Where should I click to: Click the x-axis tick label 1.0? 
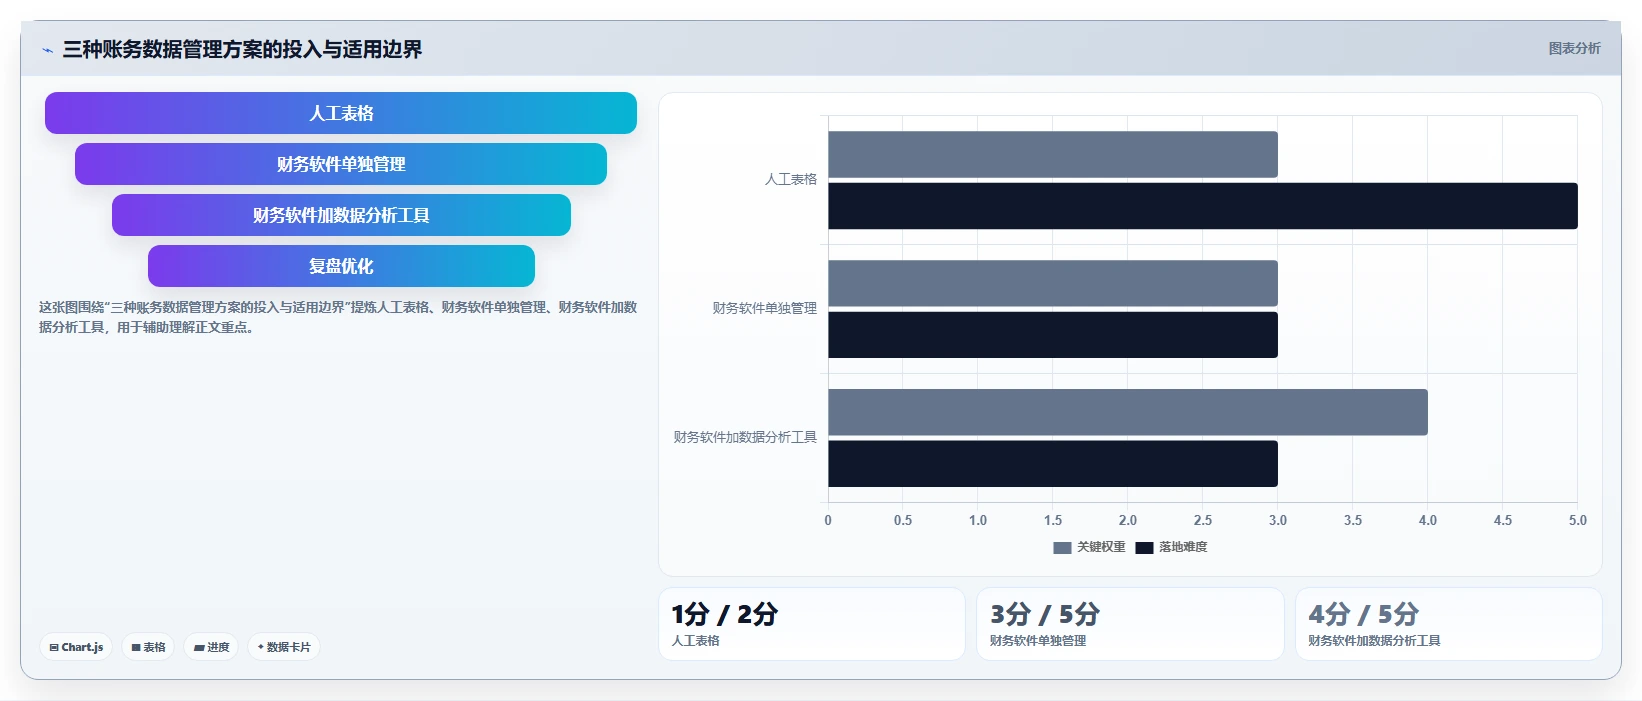978,520
